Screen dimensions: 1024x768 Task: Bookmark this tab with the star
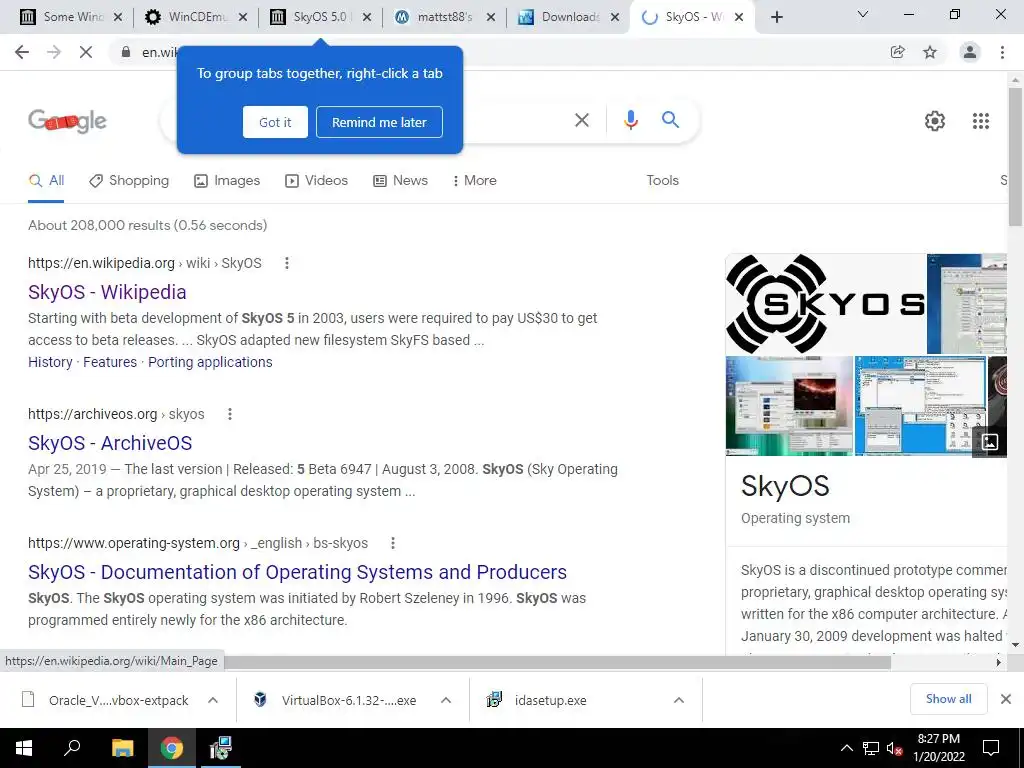930,52
